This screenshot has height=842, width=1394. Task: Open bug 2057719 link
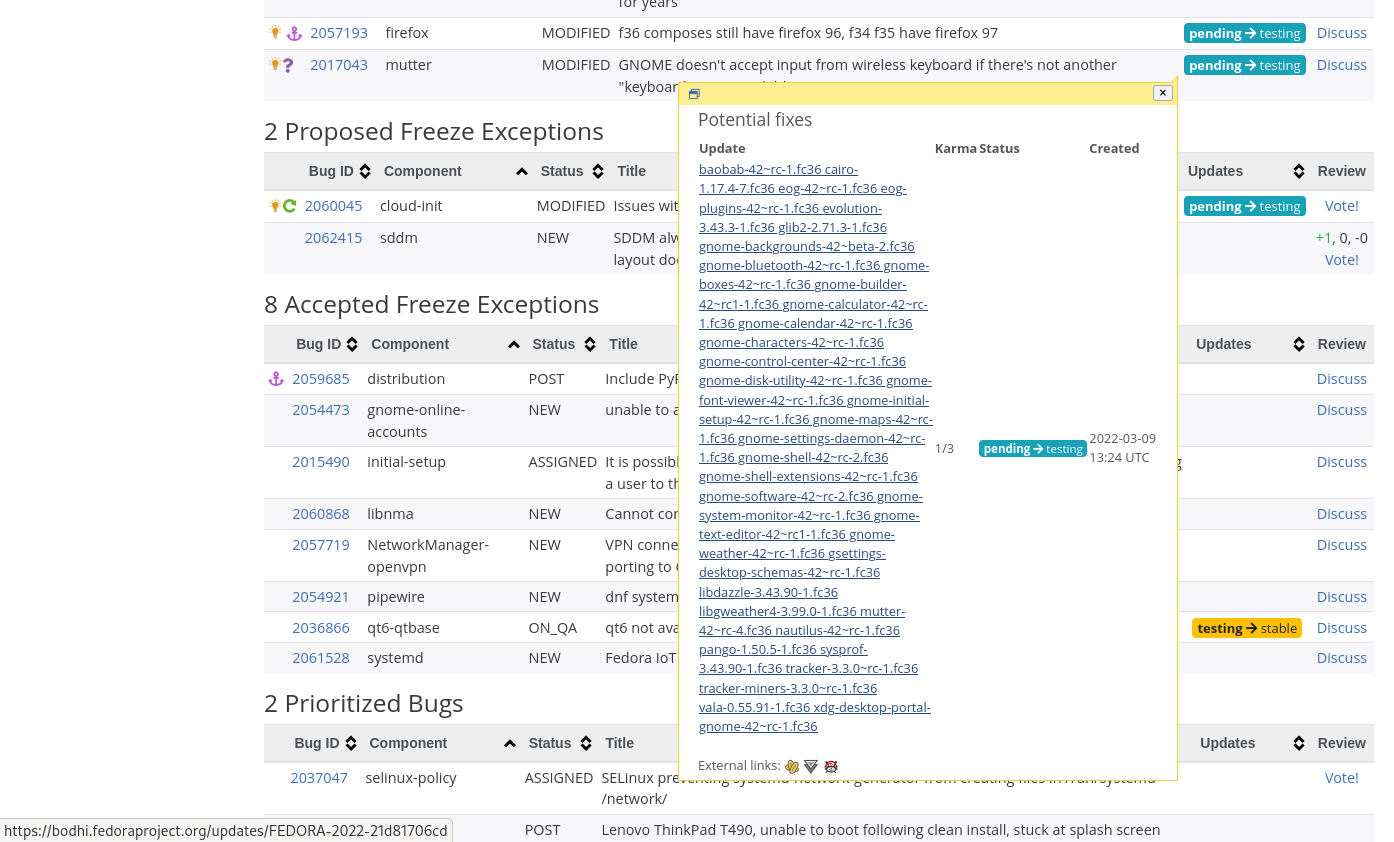point(321,545)
